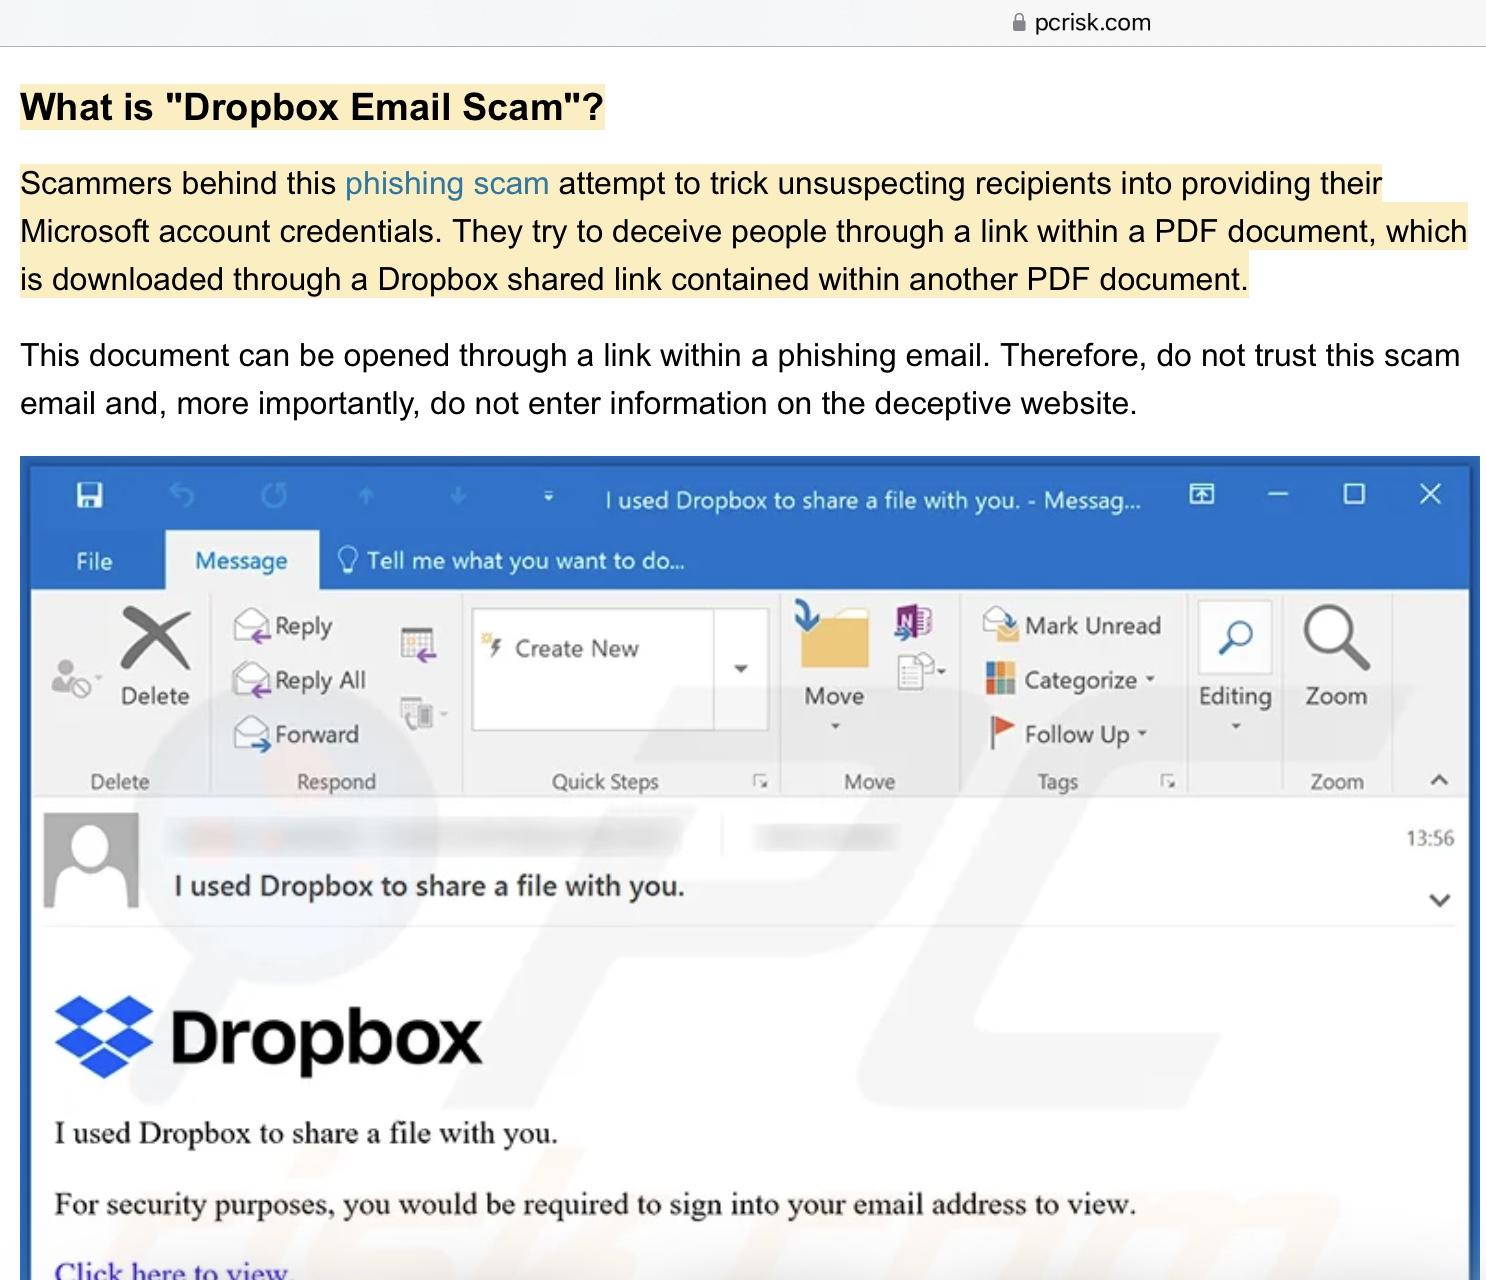Click the next item down arrow
The width and height of the screenshot is (1486, 1280).
(458, 495)
